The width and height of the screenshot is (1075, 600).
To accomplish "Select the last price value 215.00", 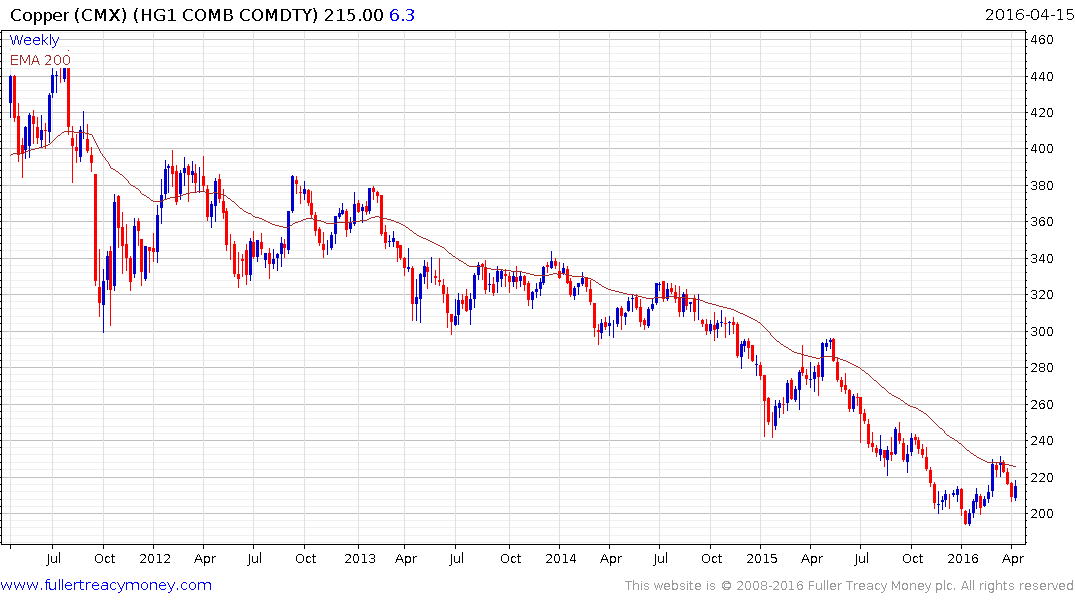I will (354, 15).
